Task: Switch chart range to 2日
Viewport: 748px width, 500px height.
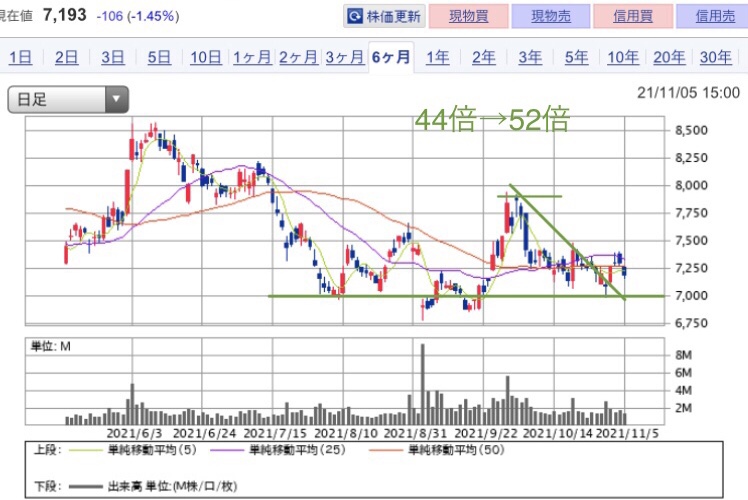Action: [x=66, y=58]
